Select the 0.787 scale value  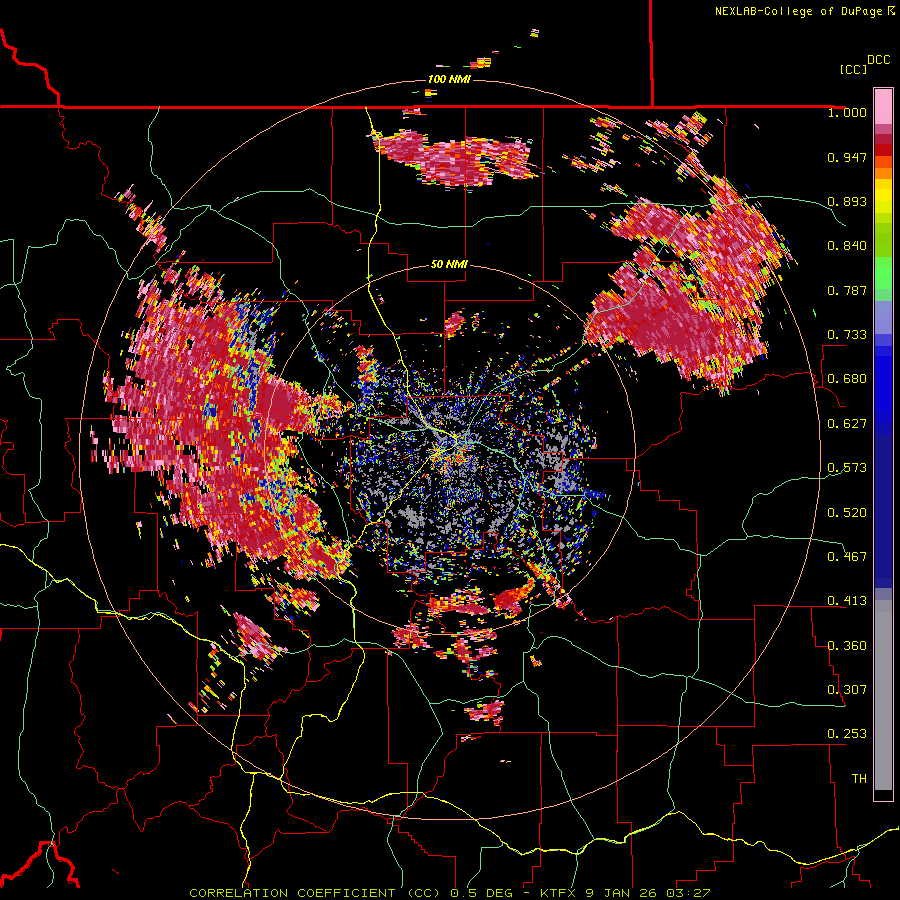[847, 290]
